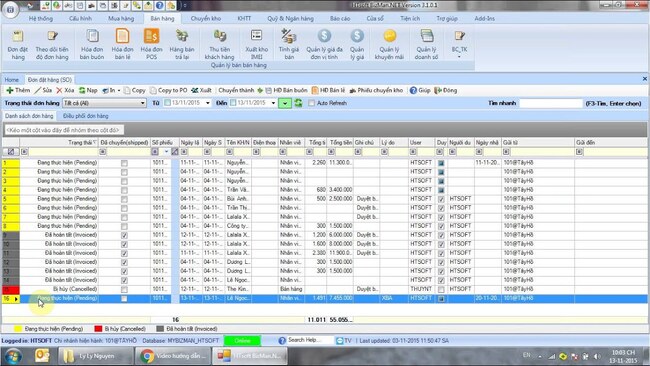Open Quỹ & Ngân hàng ribbon tab
Screen dimensions: 650x366
(x=290, y=18)
